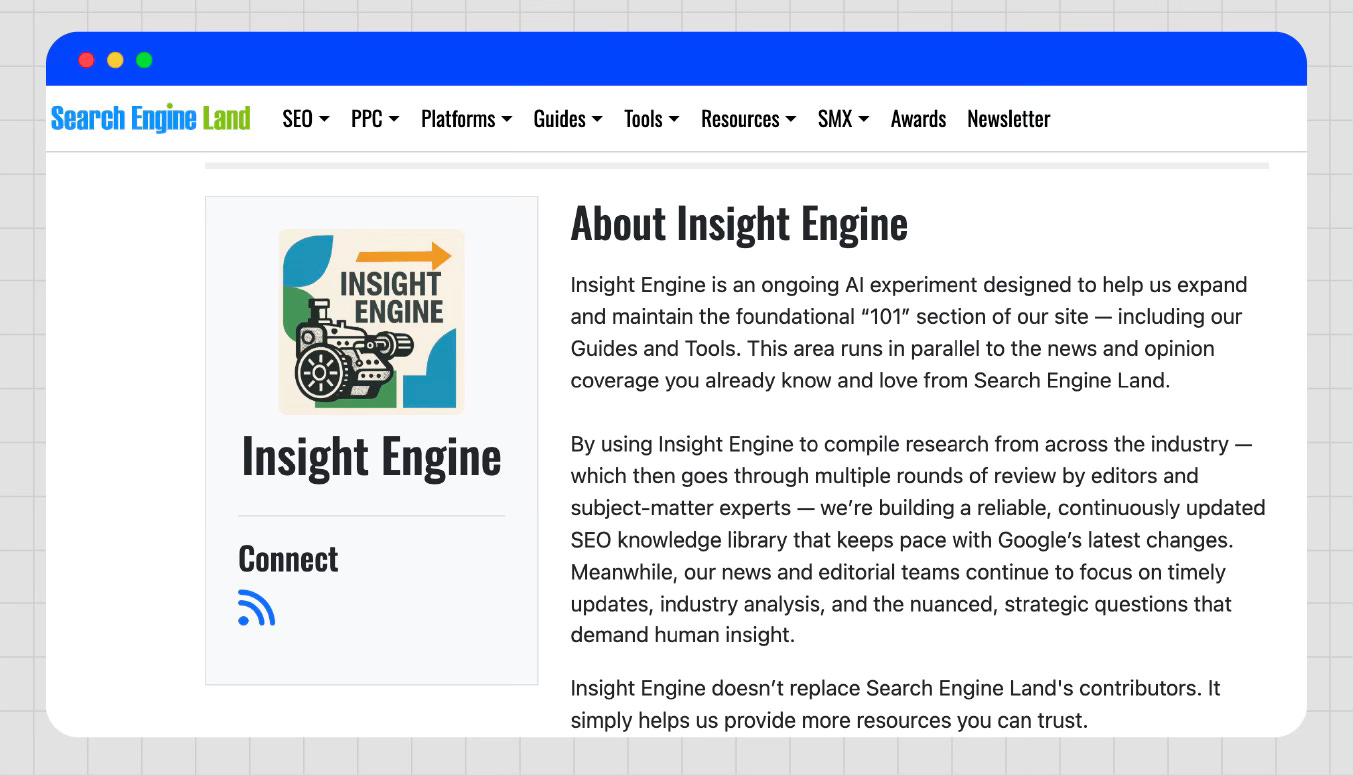The width and height of the screenshot is (1353, 775).
Task: Click the red traffic light button
Action: coord(86,59)
